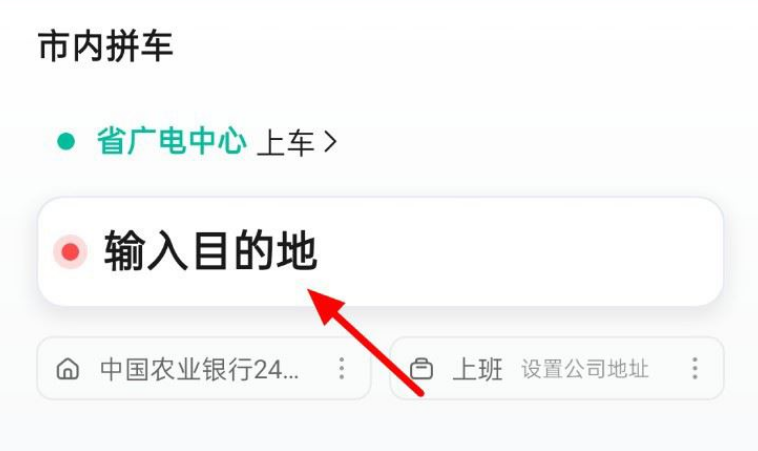Expand pickup point chevron after 上车
This screenshot has height=451, width=758.
[331, 143]
